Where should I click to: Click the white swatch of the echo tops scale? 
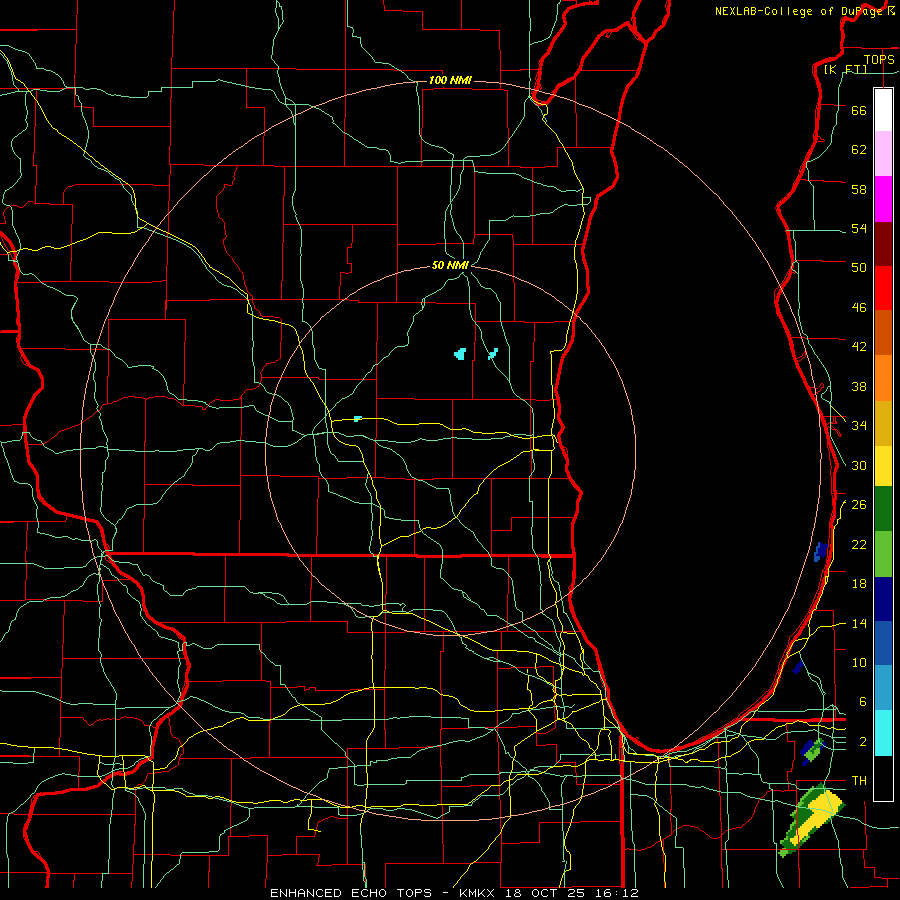[883, 110]
